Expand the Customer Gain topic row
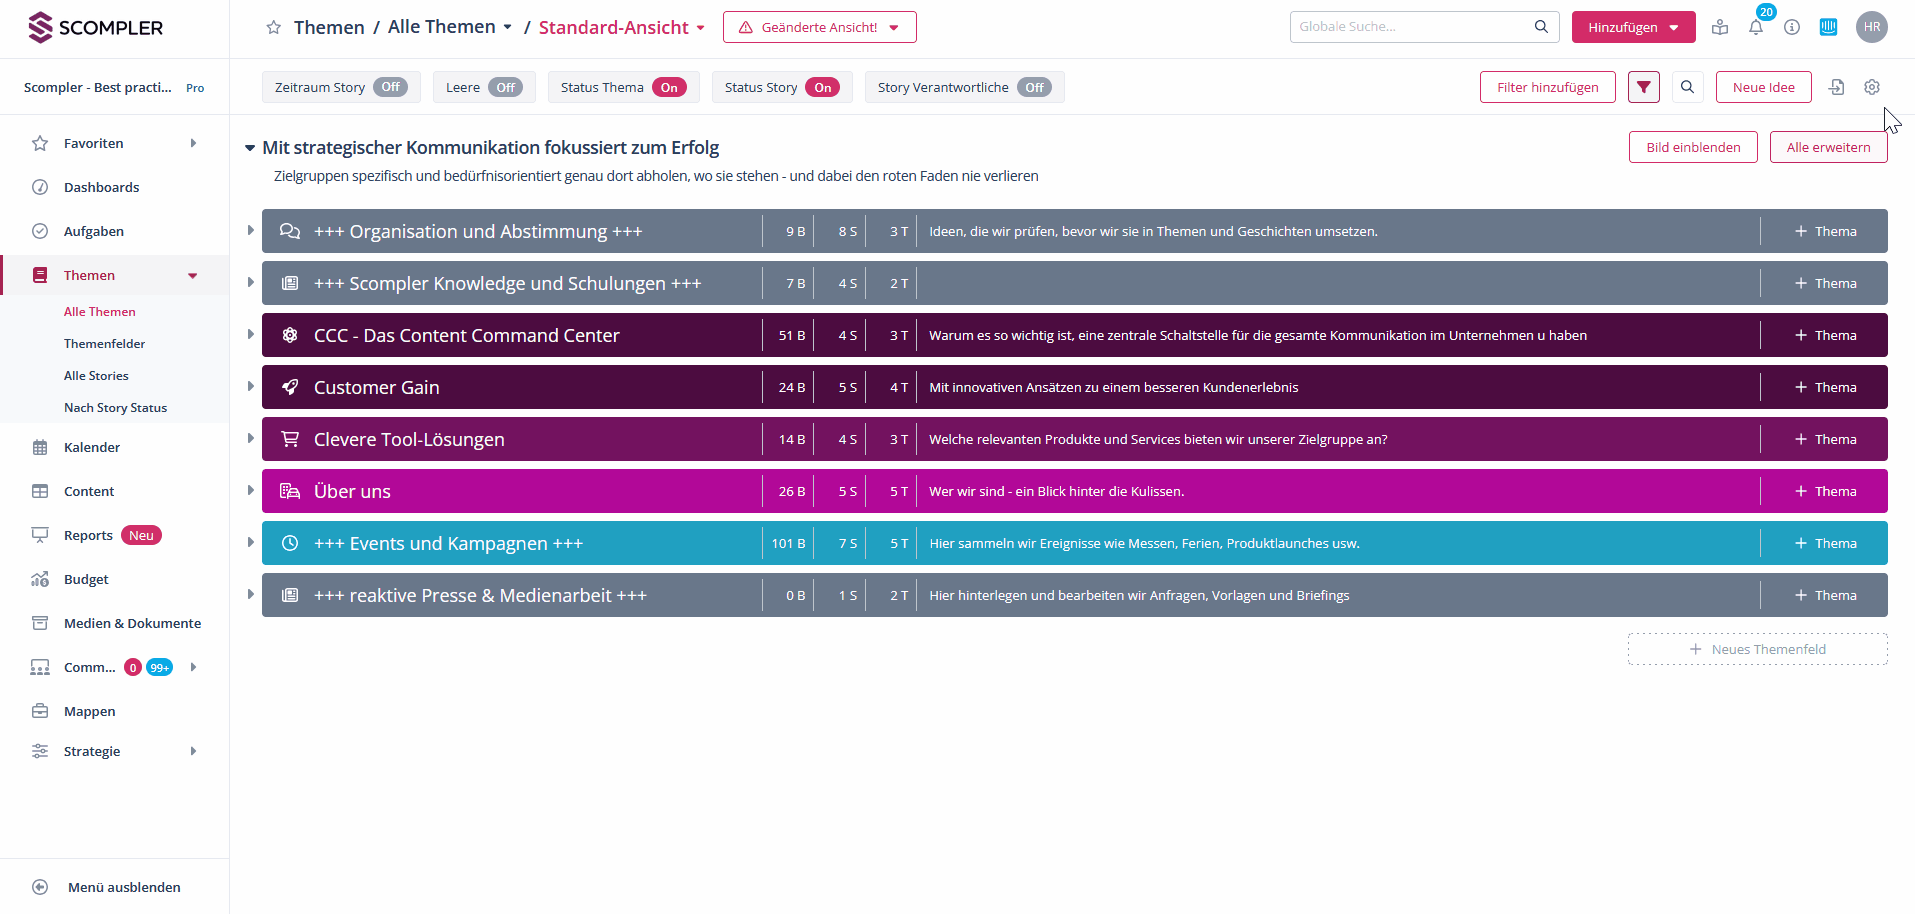This screenshot has width=1915, height=914. pyautogui.click(x=250, y=386)
